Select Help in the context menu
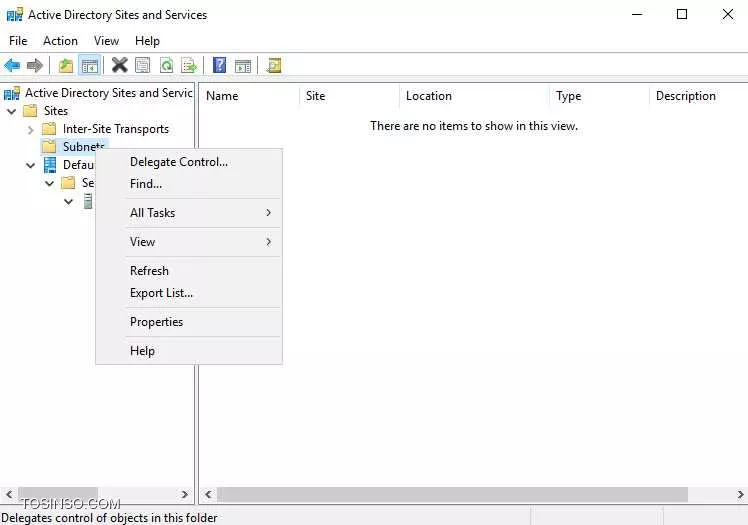 (x=189, y=351)
